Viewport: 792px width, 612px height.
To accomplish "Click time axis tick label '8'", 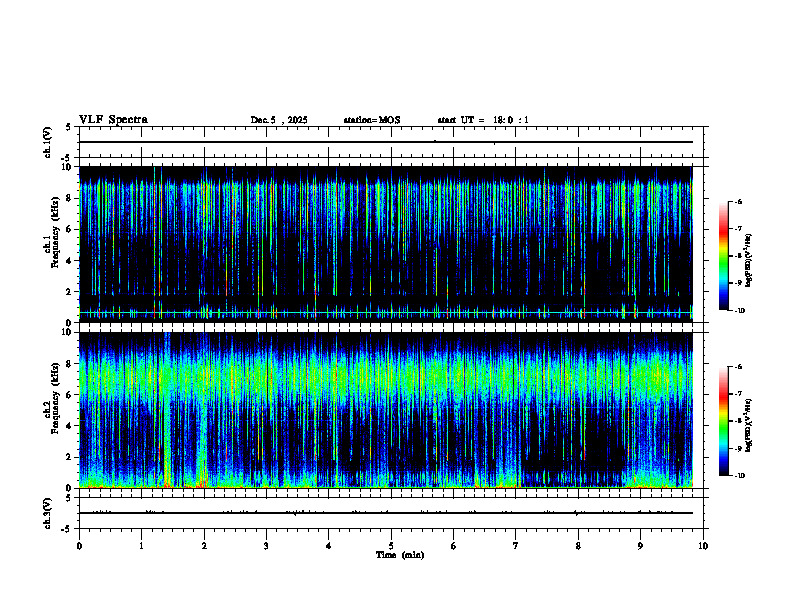I will (x=578, y=546).
